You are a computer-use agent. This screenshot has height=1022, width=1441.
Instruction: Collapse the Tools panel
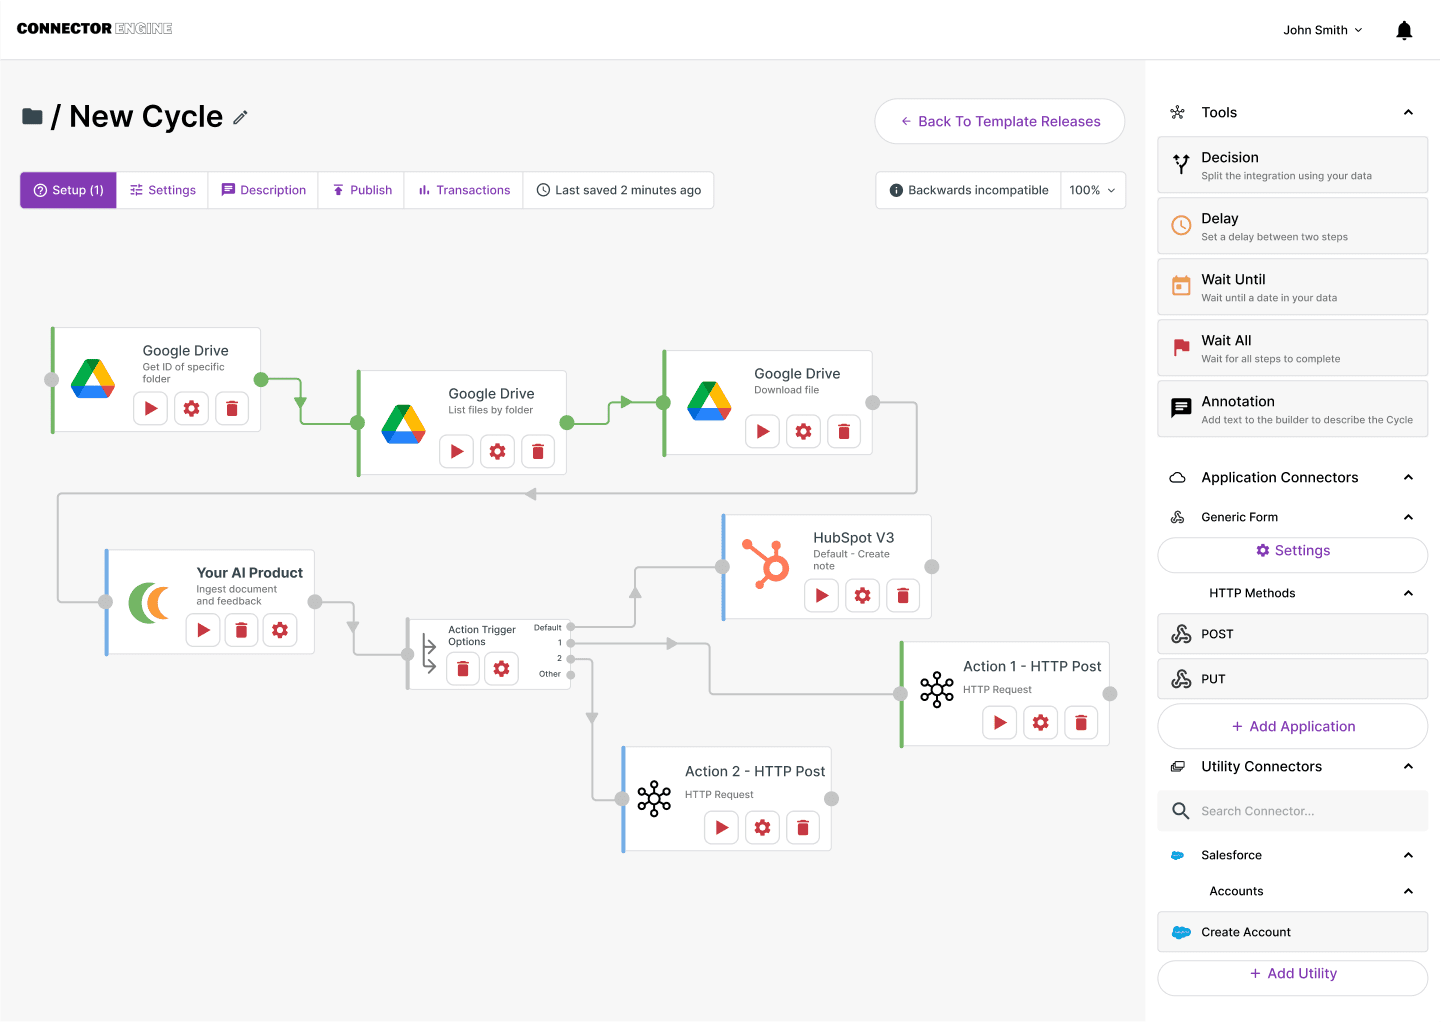tap(1408, 112)
